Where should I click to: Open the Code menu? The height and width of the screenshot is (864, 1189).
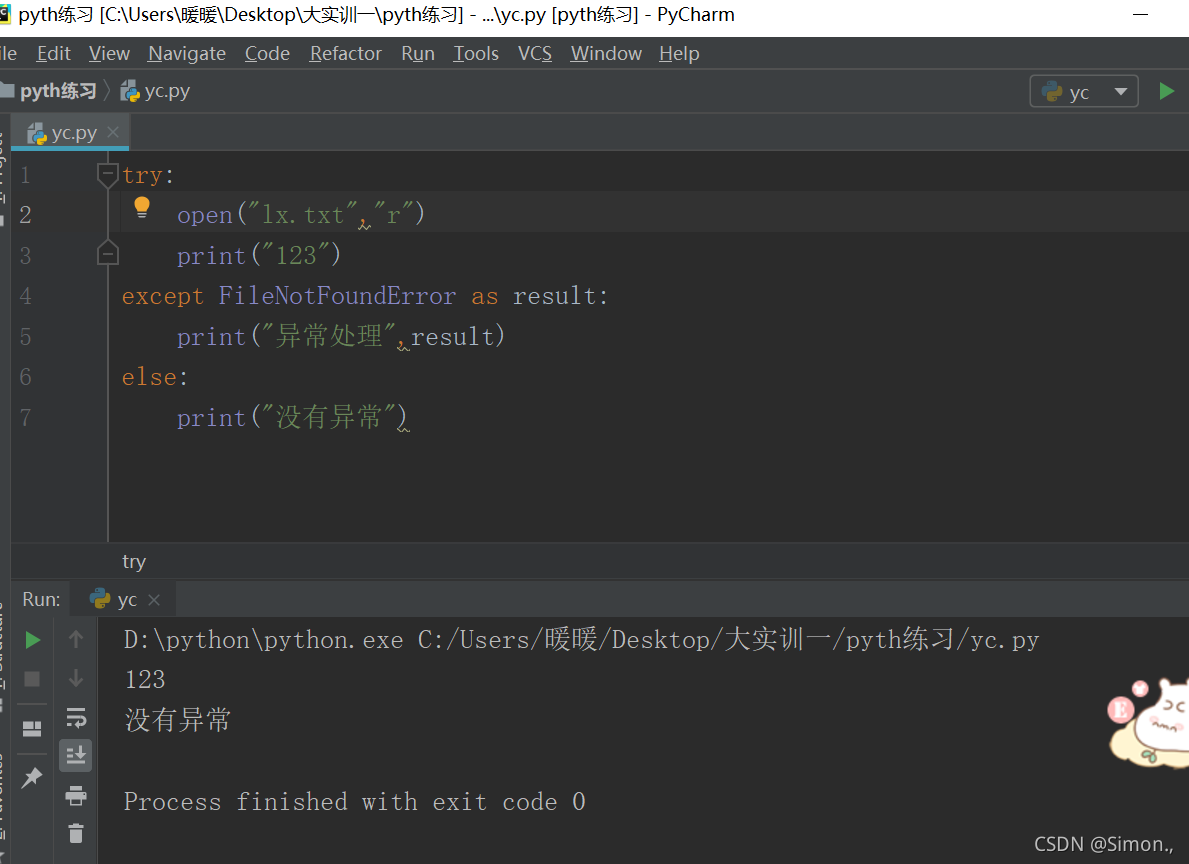[x=267, y=54]
